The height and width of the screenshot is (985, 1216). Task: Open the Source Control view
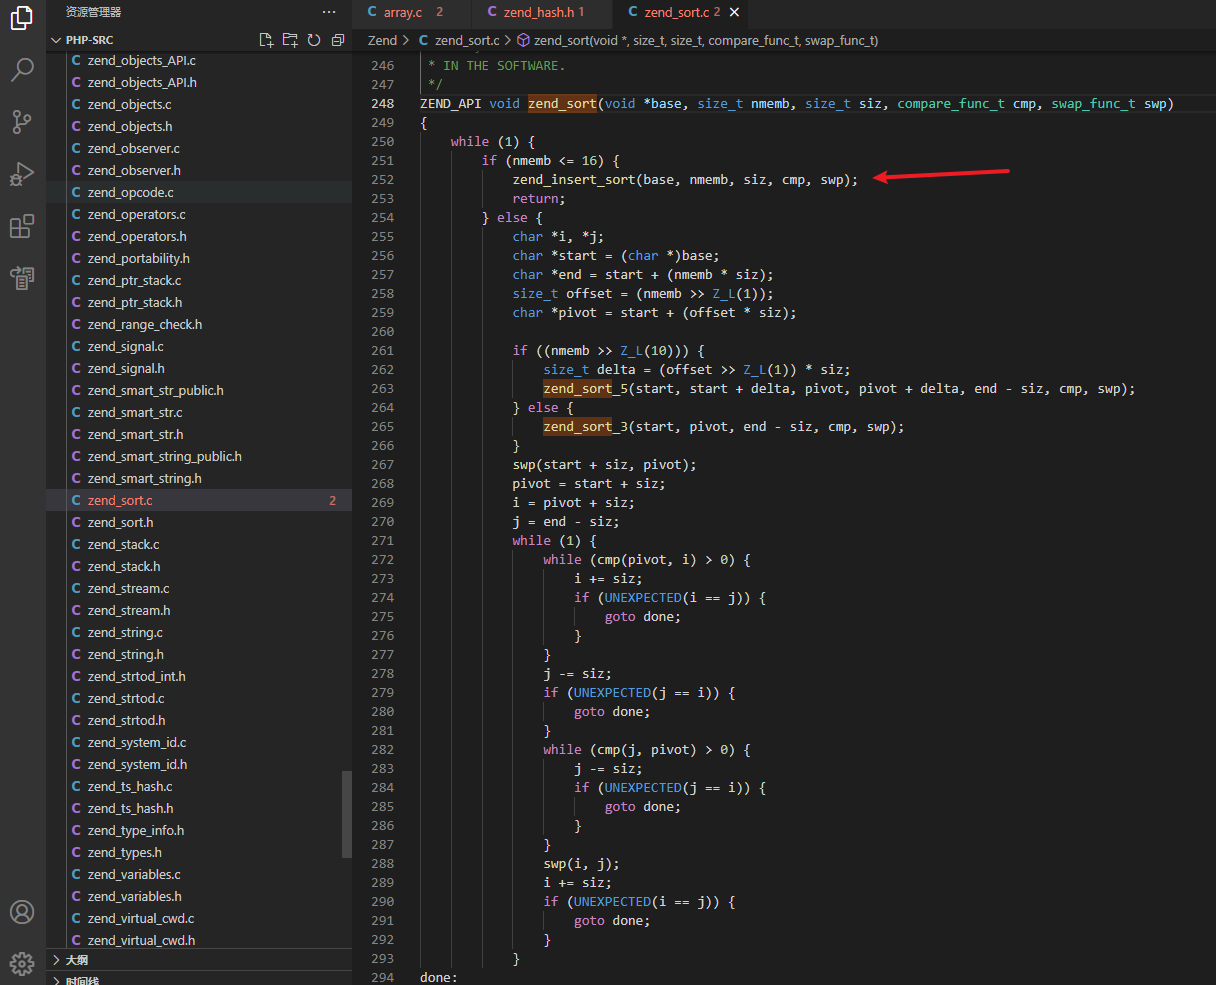pyautogui.click(x=22, y=122)
